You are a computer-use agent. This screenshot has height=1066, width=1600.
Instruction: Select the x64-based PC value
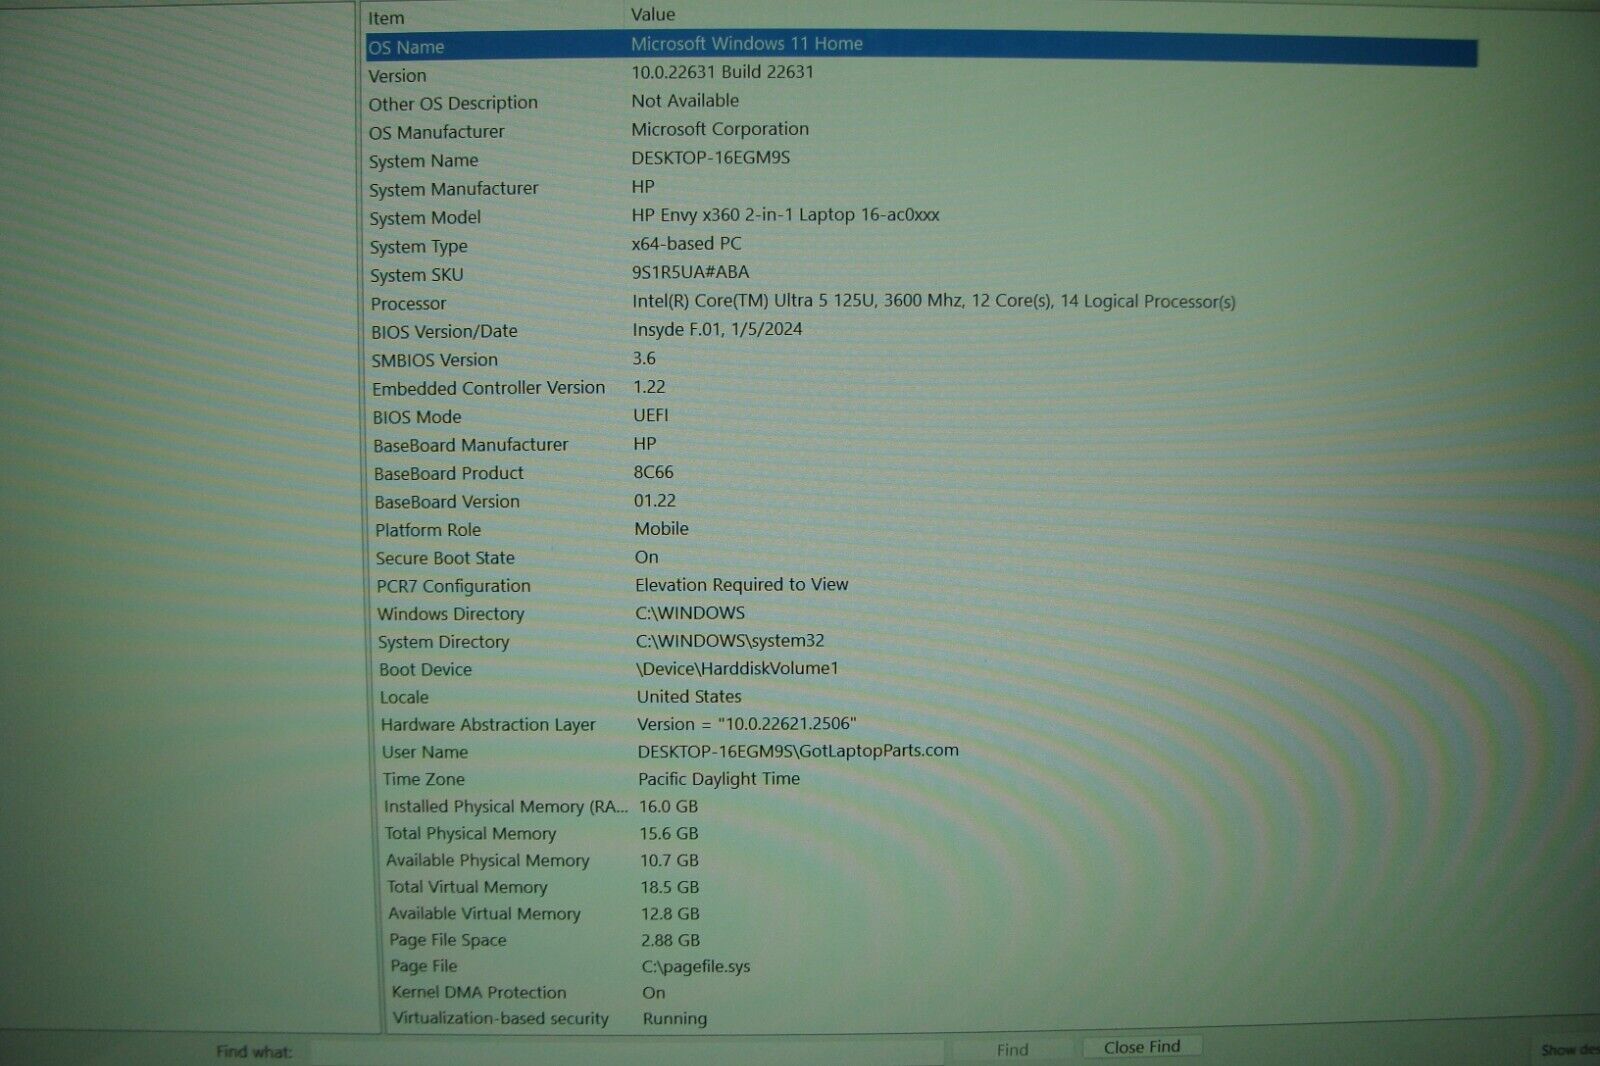686,244
